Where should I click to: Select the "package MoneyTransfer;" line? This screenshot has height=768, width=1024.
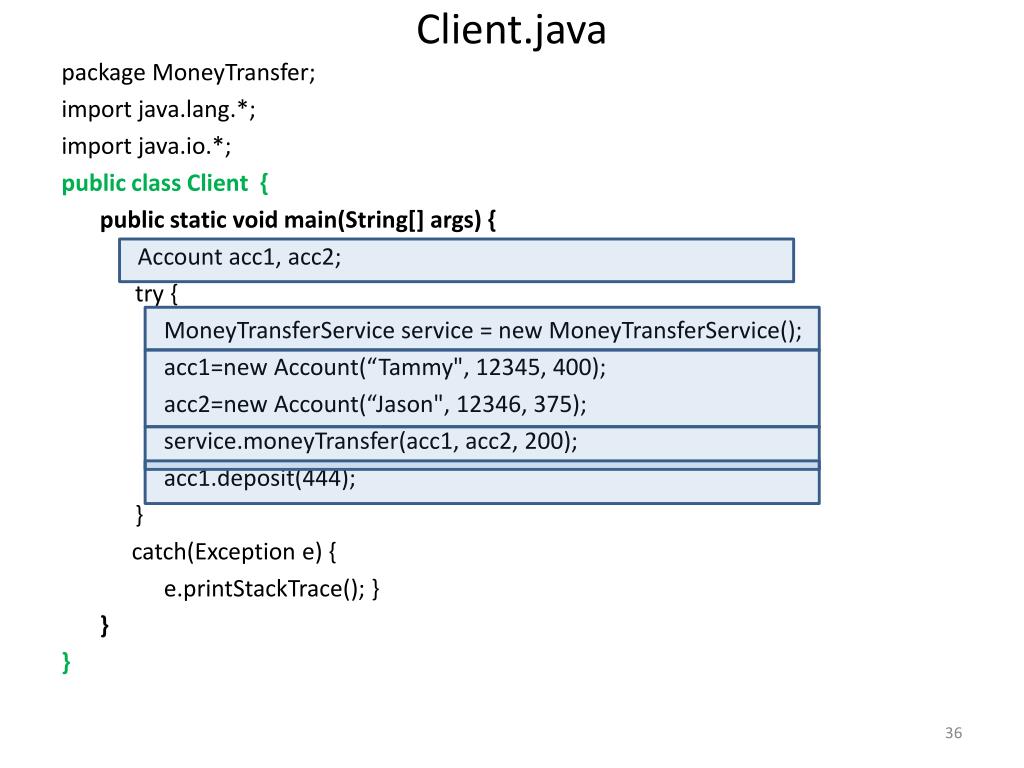188,73
